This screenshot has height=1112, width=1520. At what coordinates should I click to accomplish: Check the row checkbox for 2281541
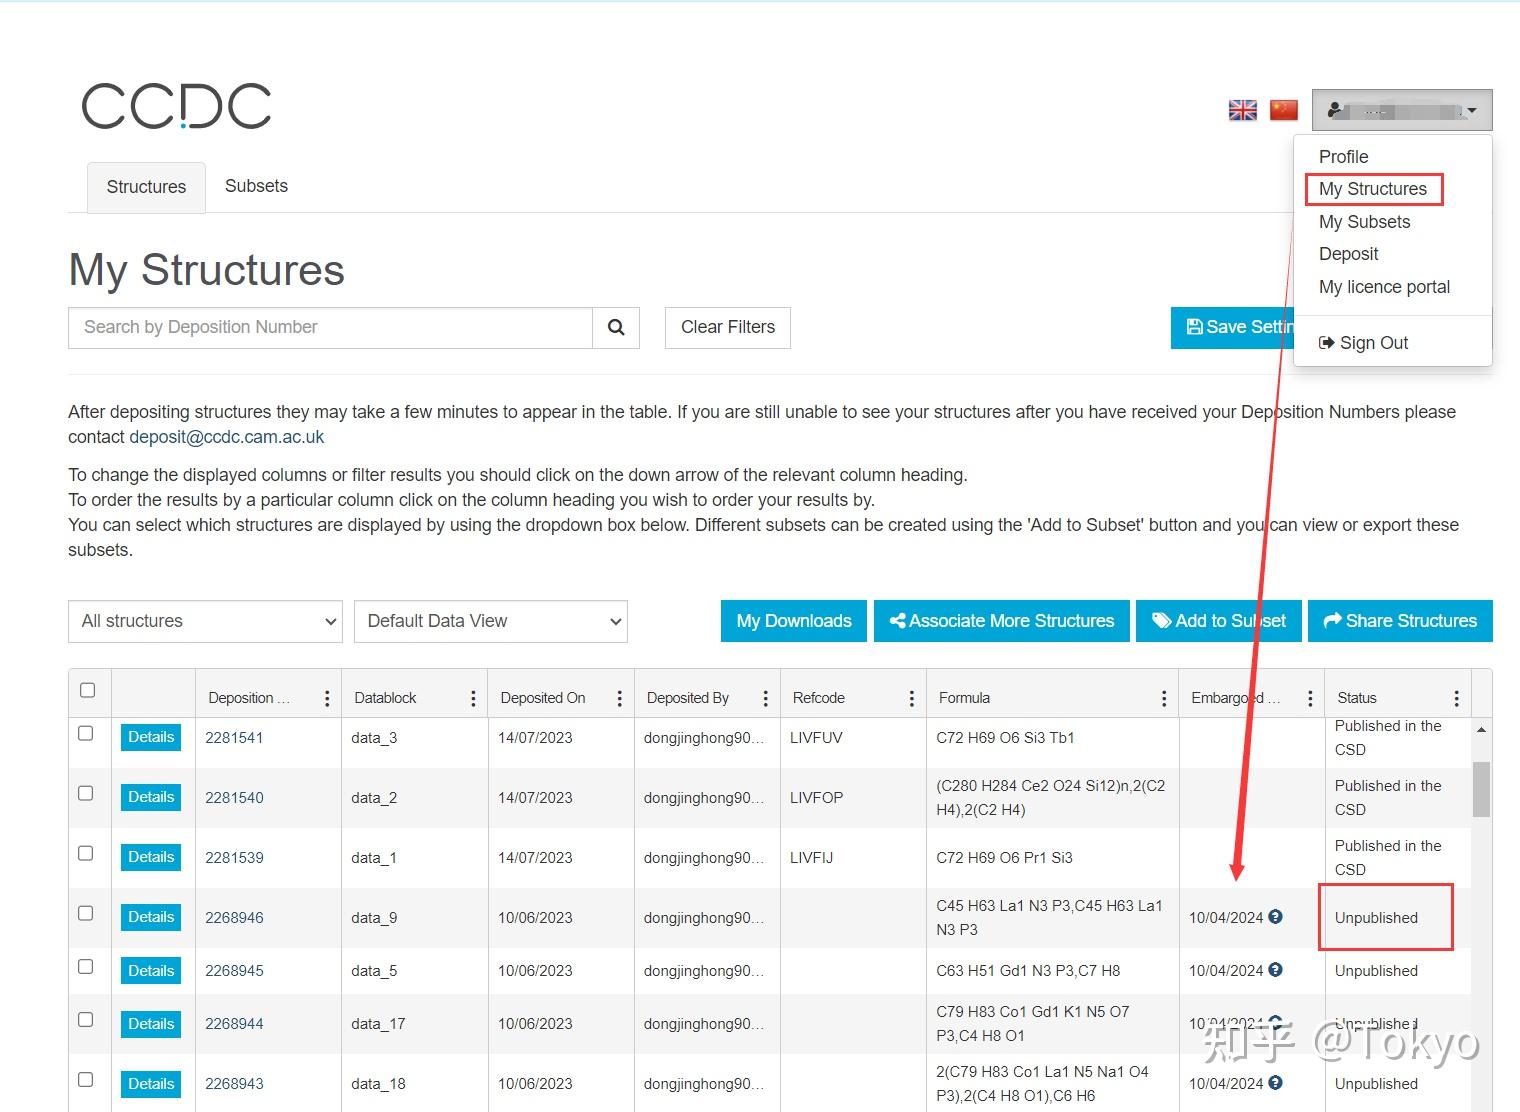pyautogui.click(x=86, y=733)
